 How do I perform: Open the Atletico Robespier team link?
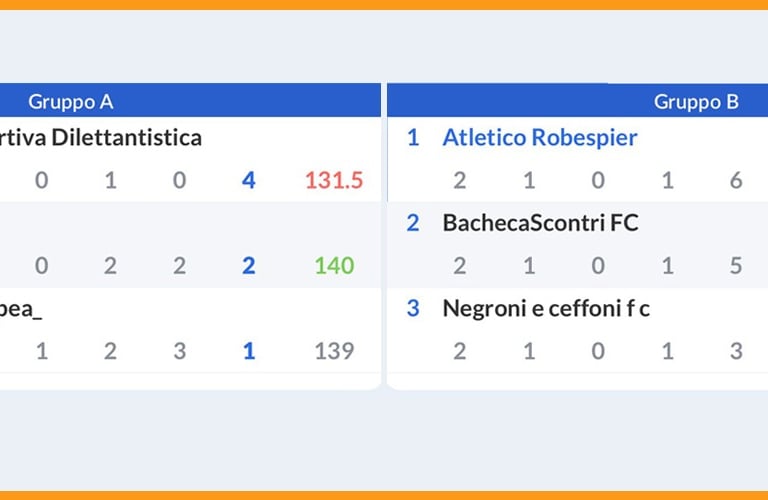pos(539,138)
